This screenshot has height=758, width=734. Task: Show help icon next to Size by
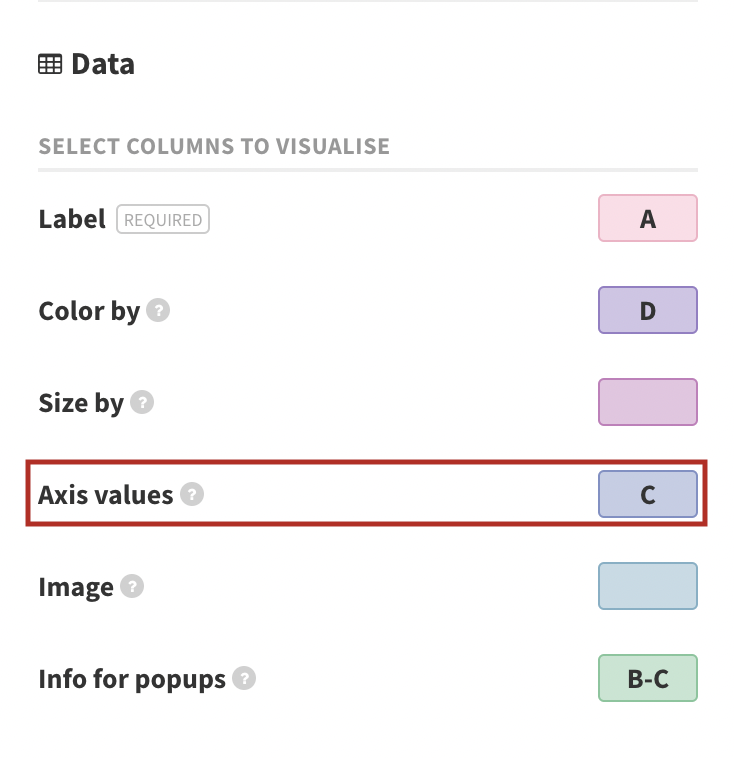142,402
